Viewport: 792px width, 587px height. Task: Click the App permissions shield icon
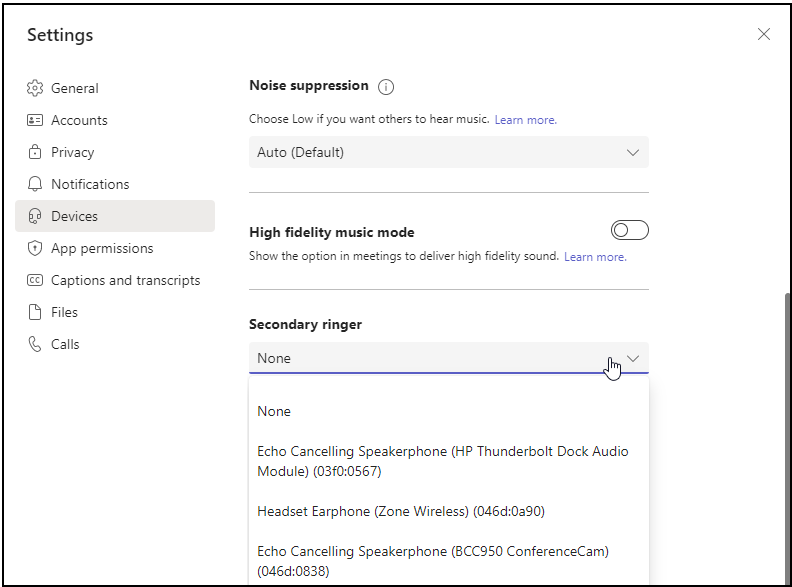pos(35,248)
